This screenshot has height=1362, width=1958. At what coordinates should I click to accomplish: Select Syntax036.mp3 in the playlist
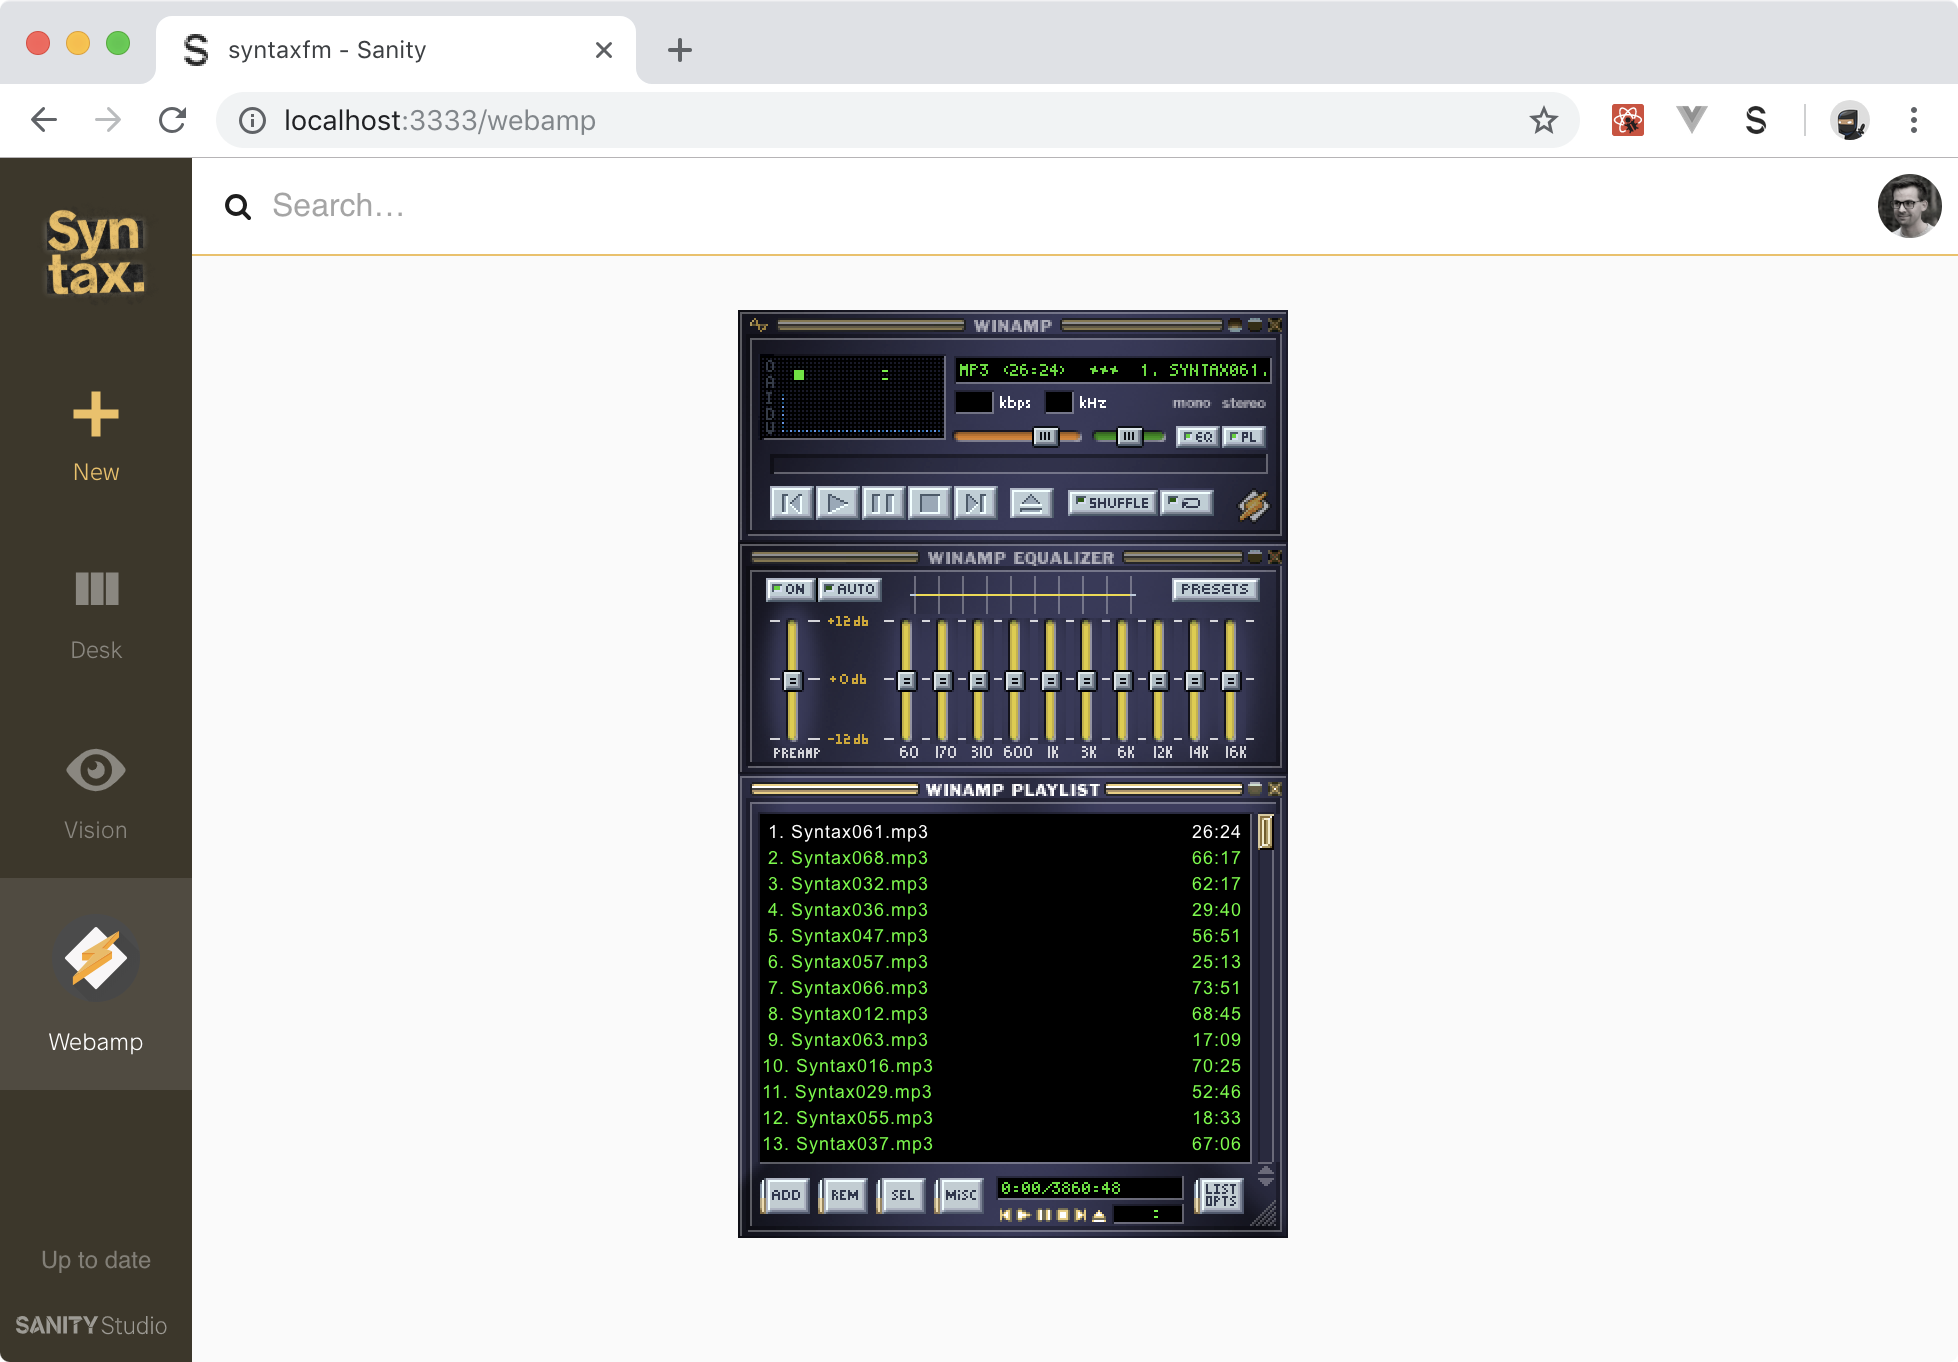(x=859, y=910)
